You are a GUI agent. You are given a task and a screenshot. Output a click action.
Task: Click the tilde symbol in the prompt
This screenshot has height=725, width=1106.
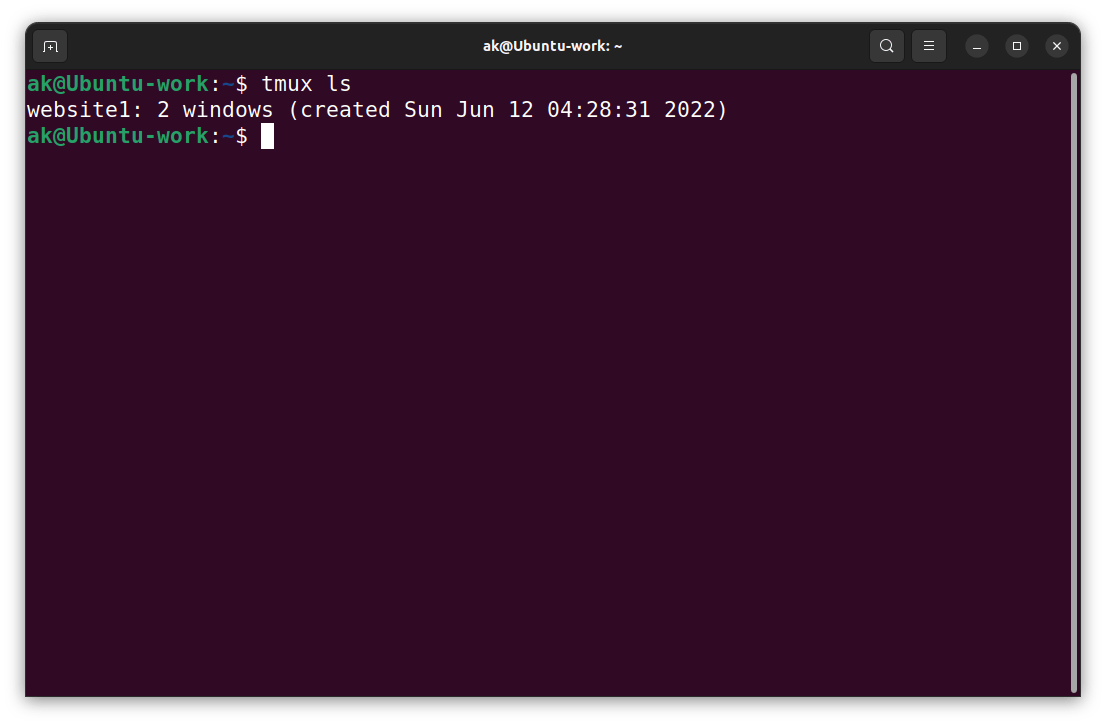[228, 136]
